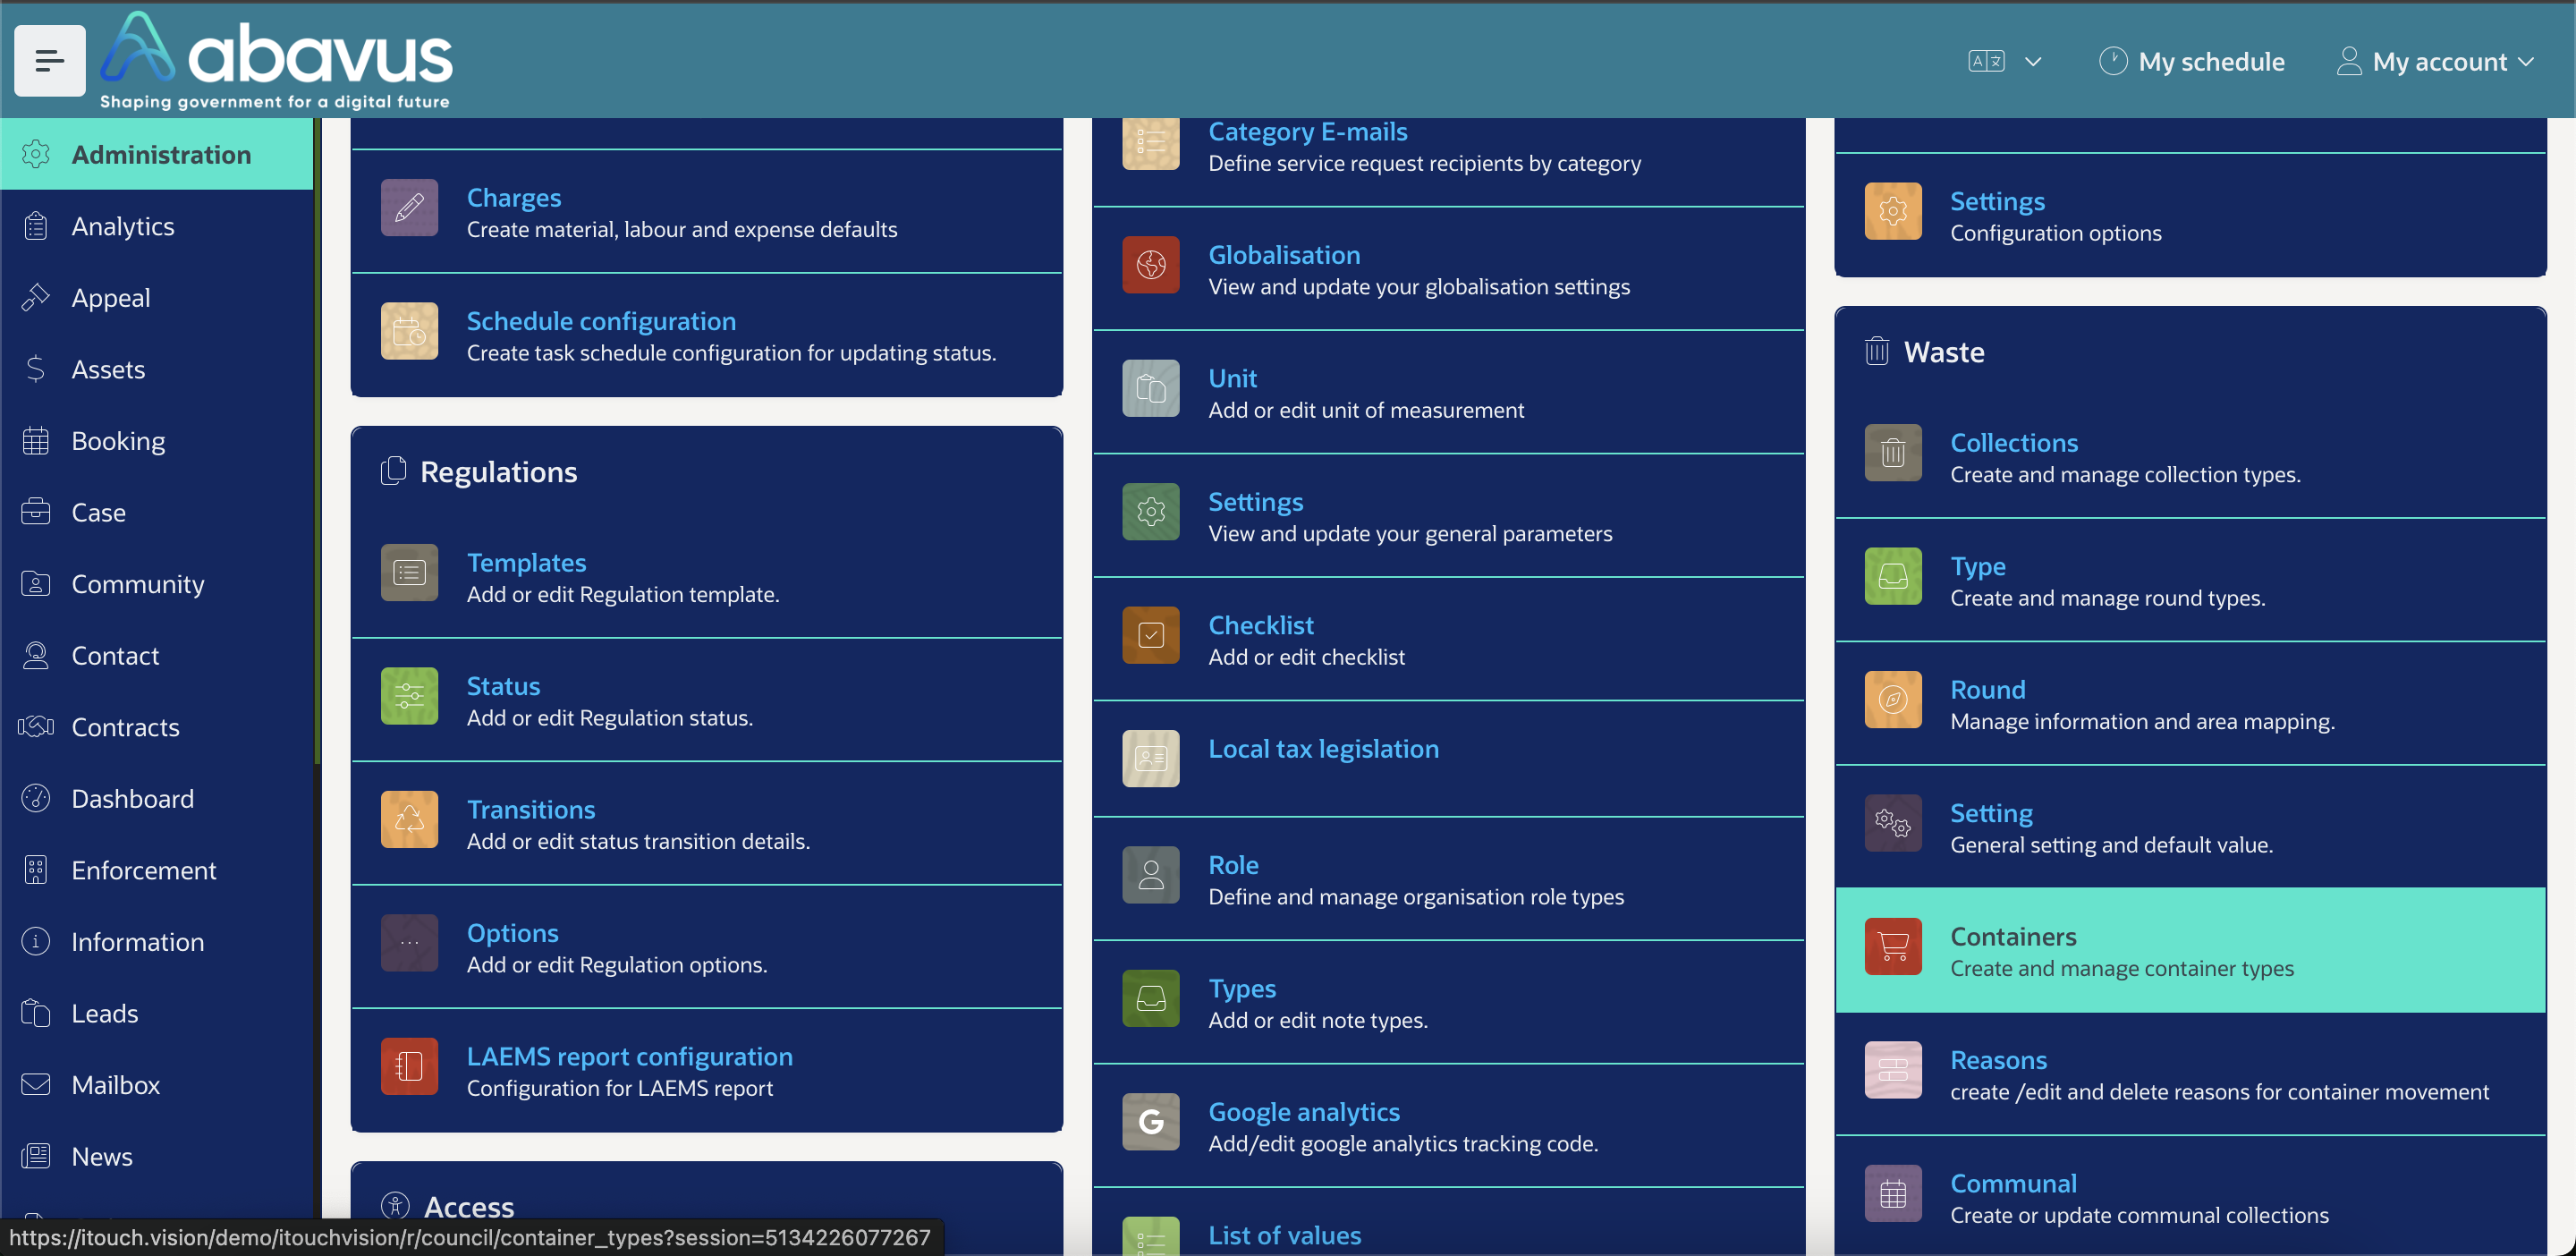Open Schedule configuration link
The width and height of the screenshot is (2576, 1256).
coord(601,321)
